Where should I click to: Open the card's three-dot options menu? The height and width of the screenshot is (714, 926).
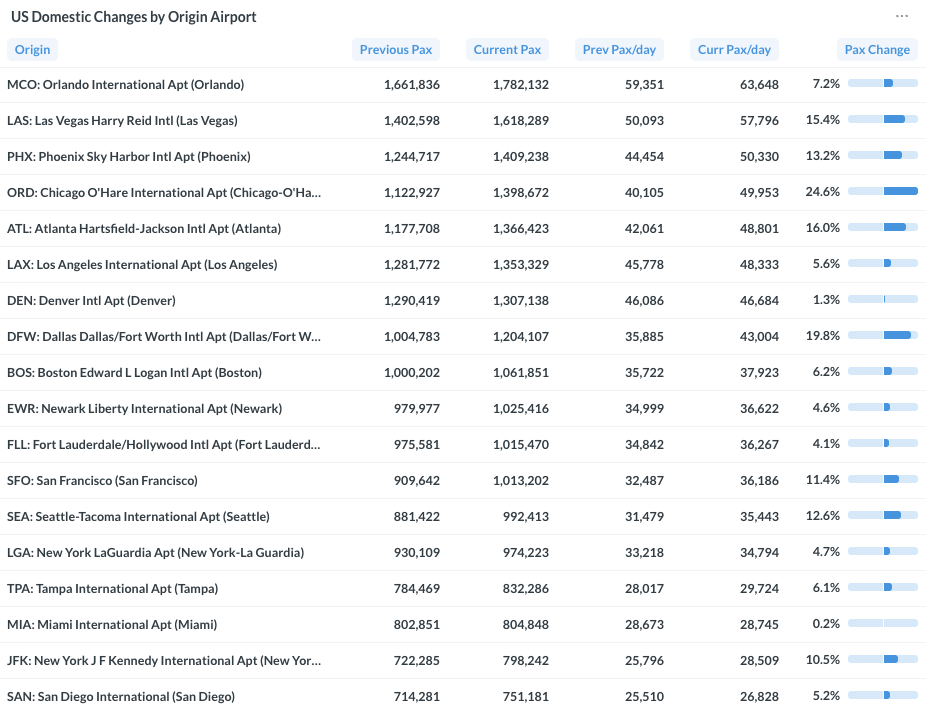902,16
